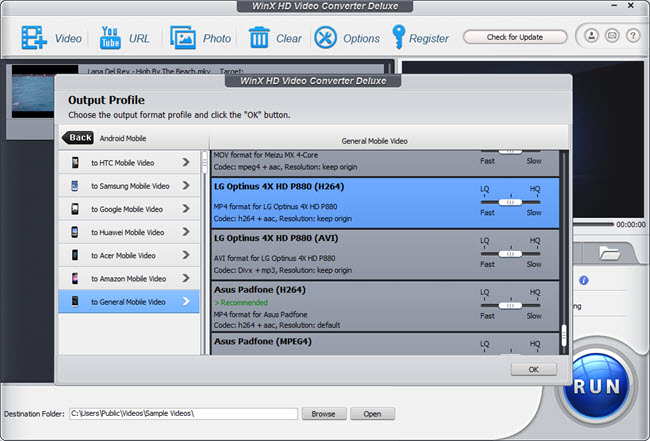The image size is (650, 441).
Task: Click the Browse button
Action: [324, 414]
